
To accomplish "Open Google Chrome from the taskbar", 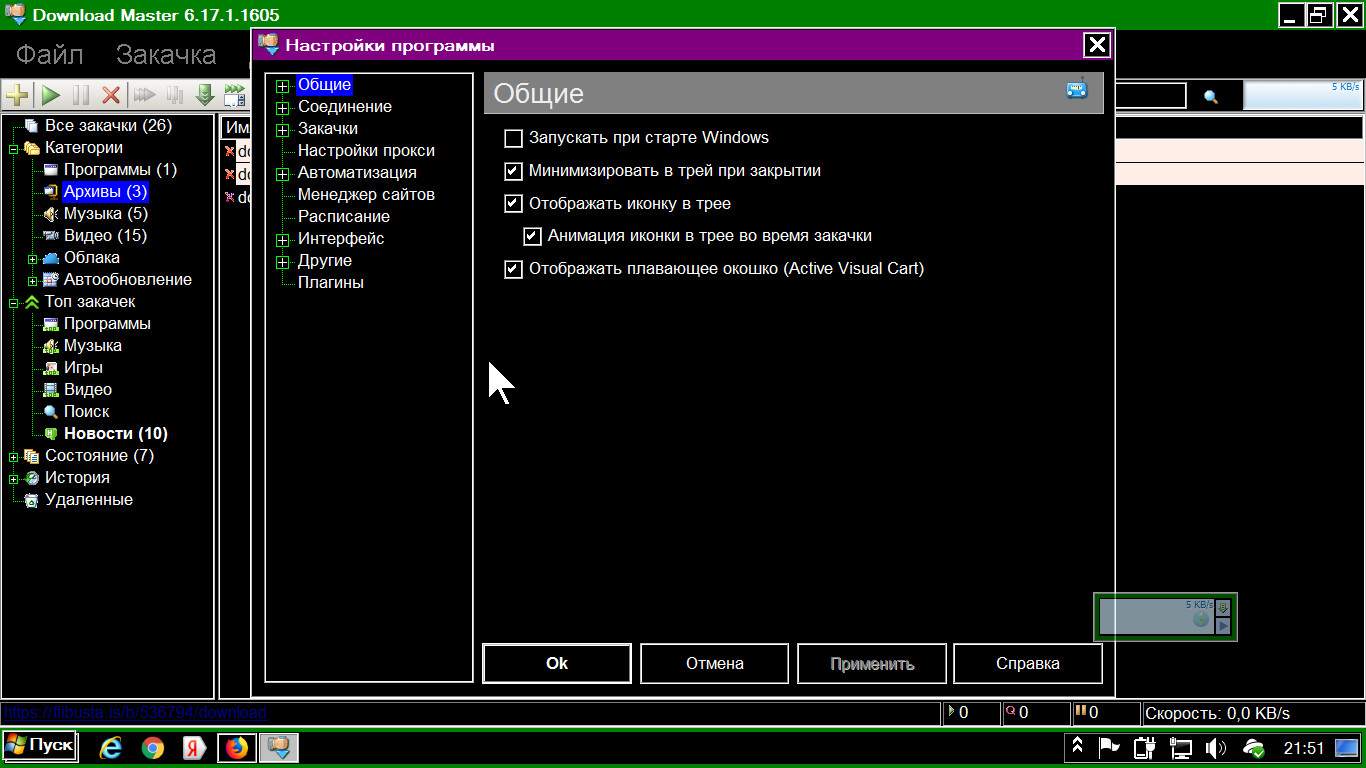I will [153, 747].
